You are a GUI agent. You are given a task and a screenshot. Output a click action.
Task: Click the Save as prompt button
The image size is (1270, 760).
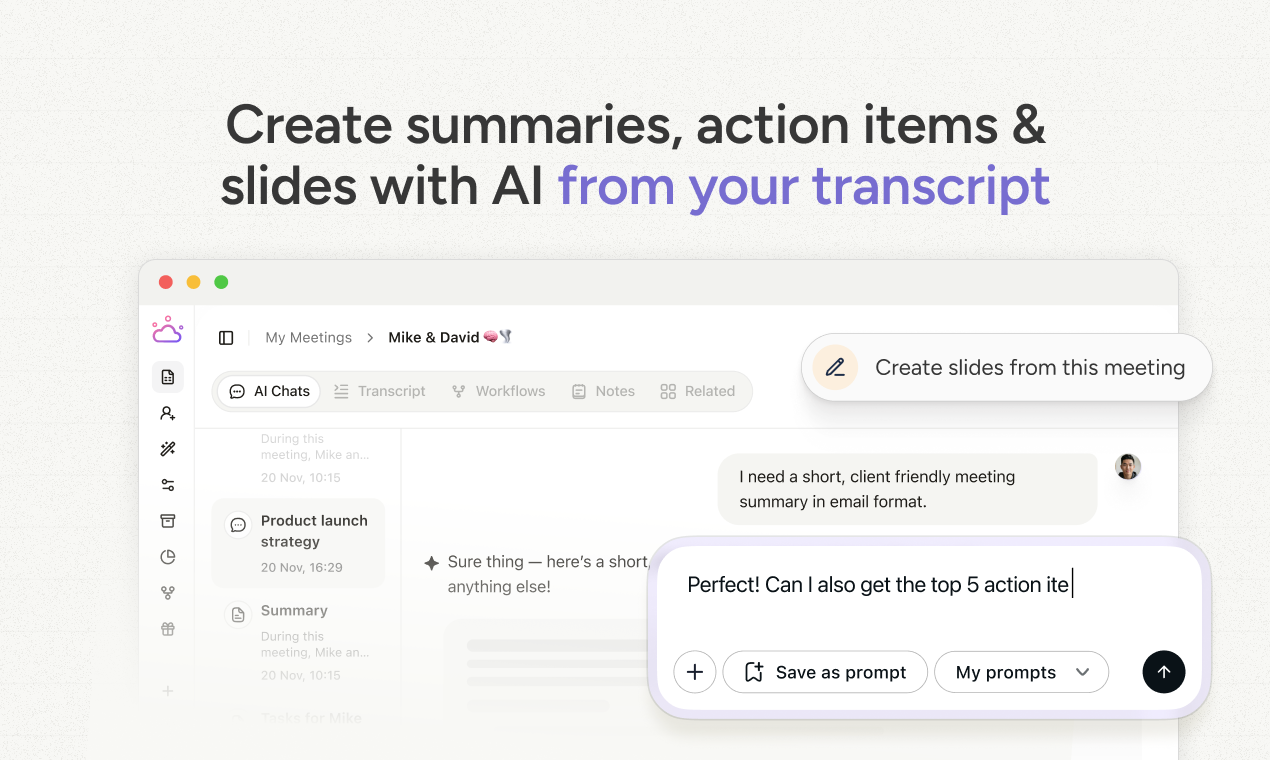(x=825, y=672)
